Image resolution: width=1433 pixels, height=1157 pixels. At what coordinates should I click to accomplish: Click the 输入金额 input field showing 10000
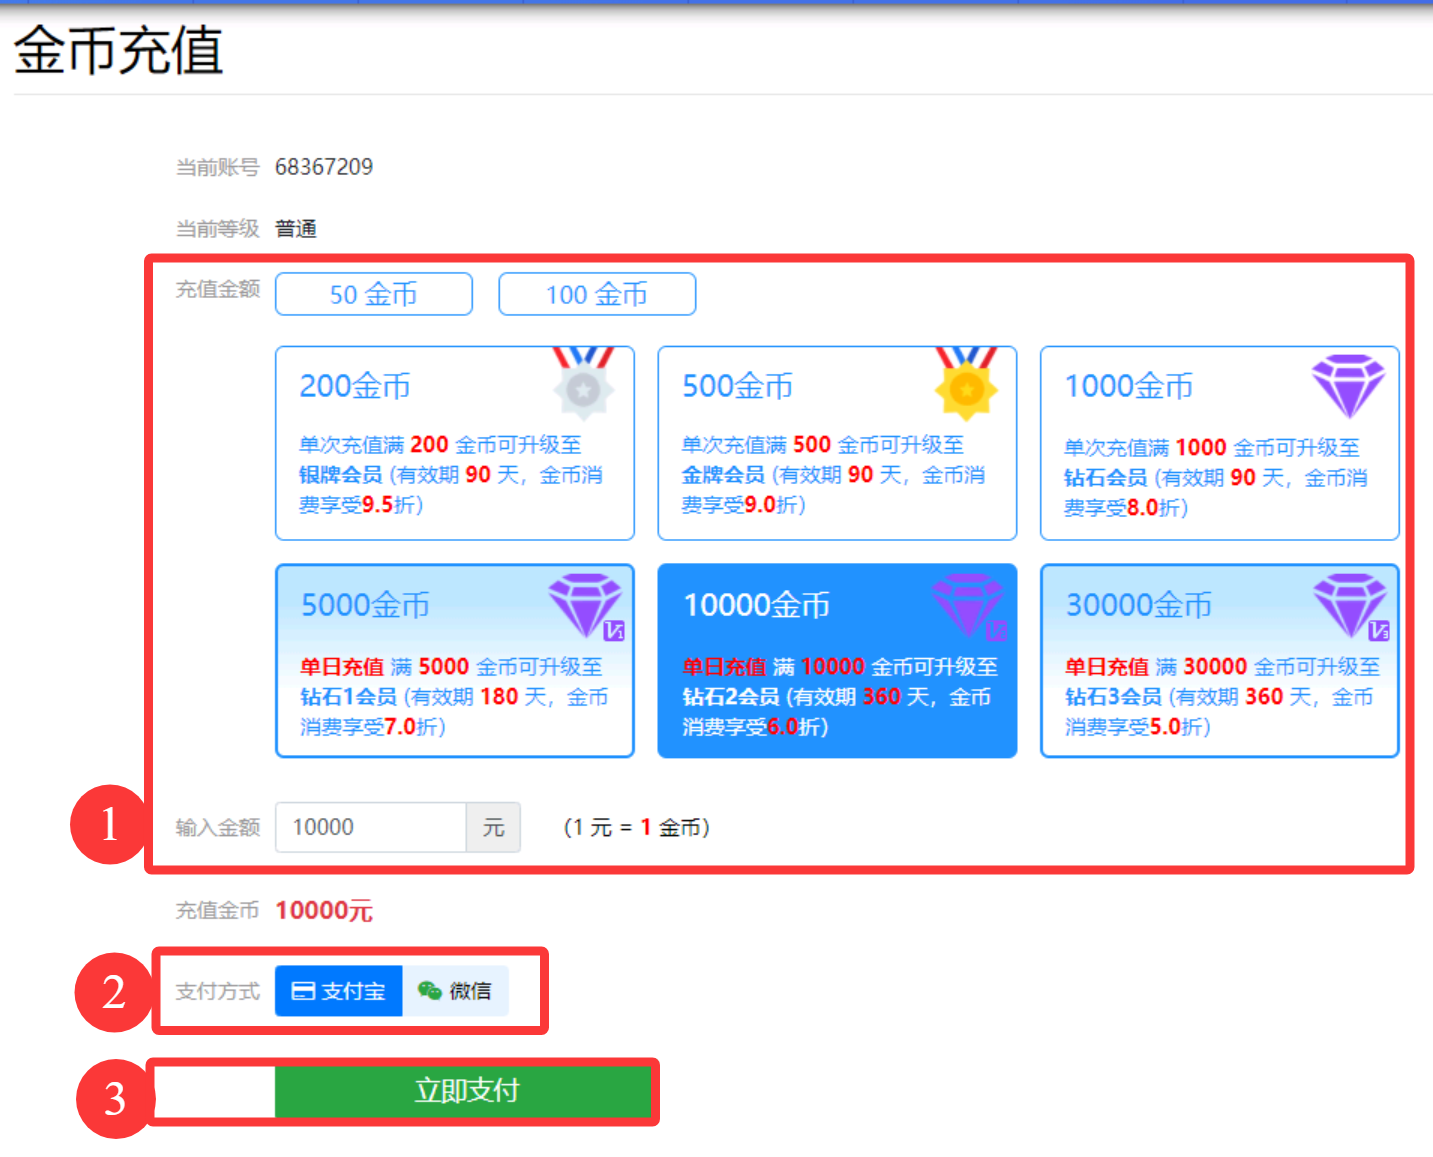click(370, 827)
